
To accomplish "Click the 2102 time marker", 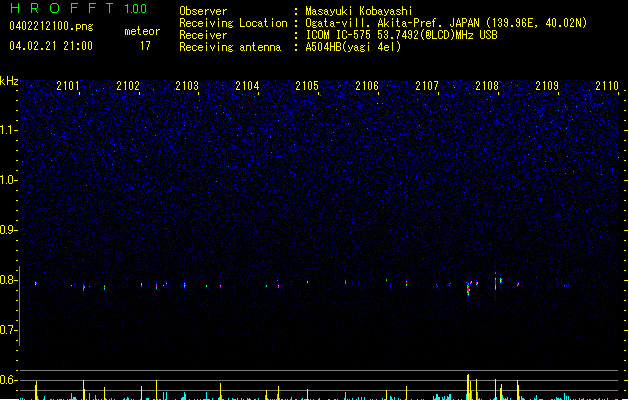I will 128,85.
